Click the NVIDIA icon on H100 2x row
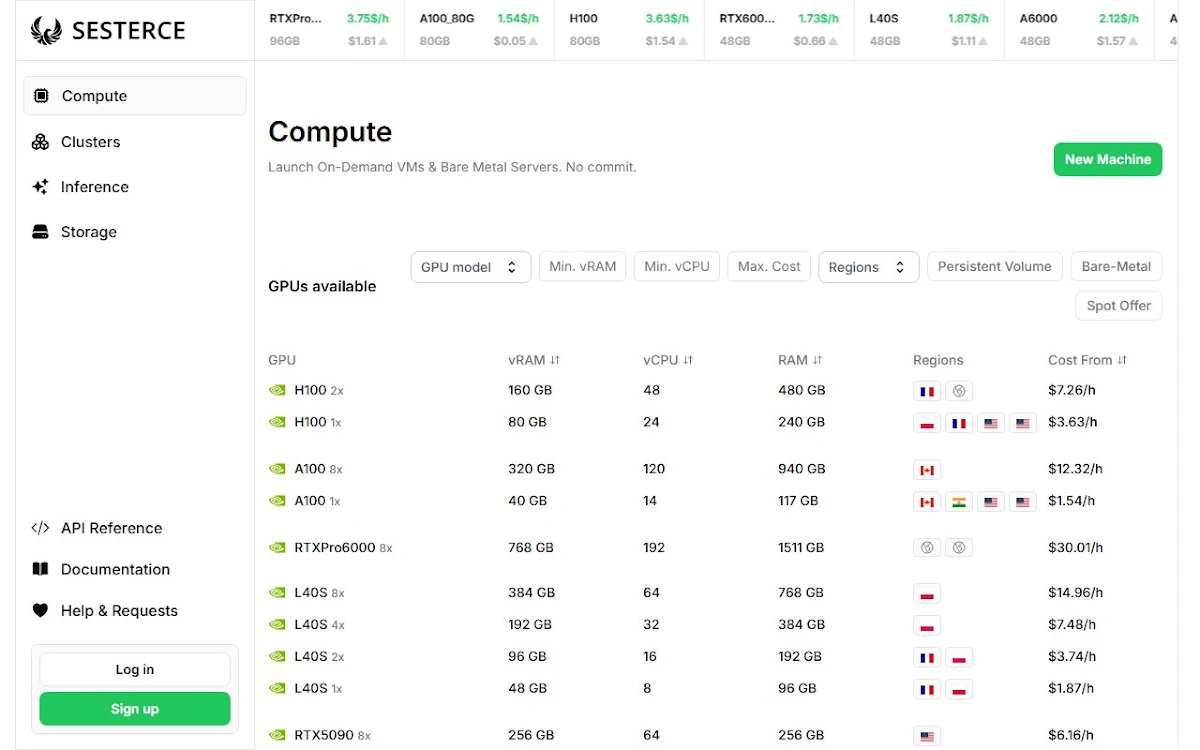Image resolution: width=1200 pixels, height=750 pixels. tap(277, 391)
